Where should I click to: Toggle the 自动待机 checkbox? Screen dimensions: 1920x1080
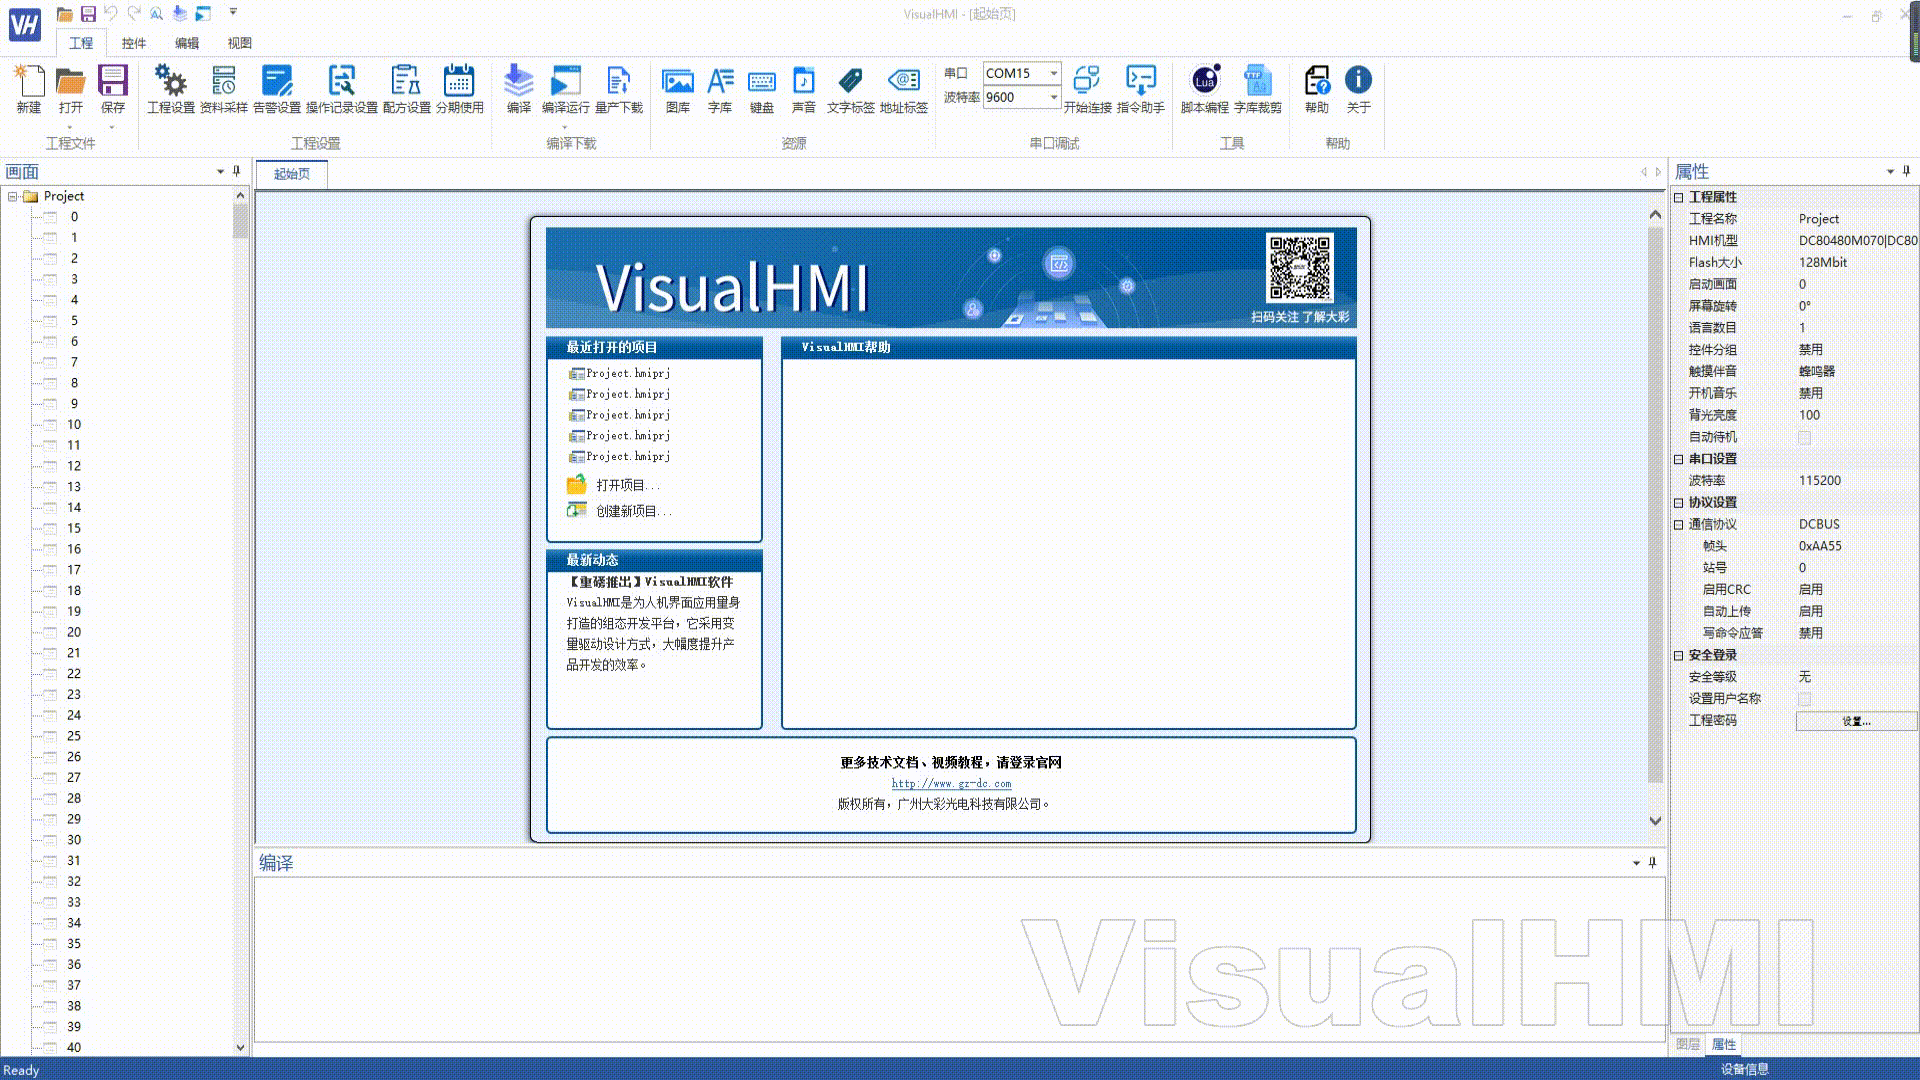pyautogui.click(x=1805, y=437)
